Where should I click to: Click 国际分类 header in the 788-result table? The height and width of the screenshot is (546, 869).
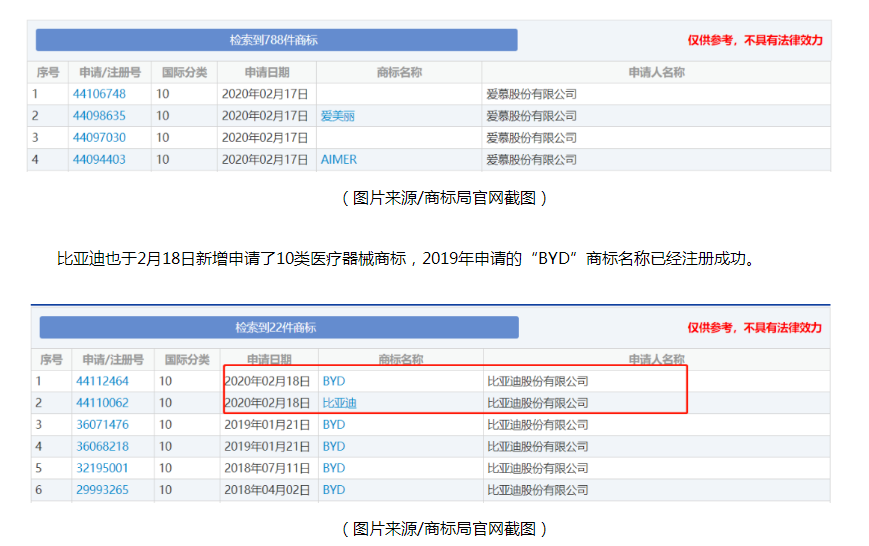pos(184,72)
